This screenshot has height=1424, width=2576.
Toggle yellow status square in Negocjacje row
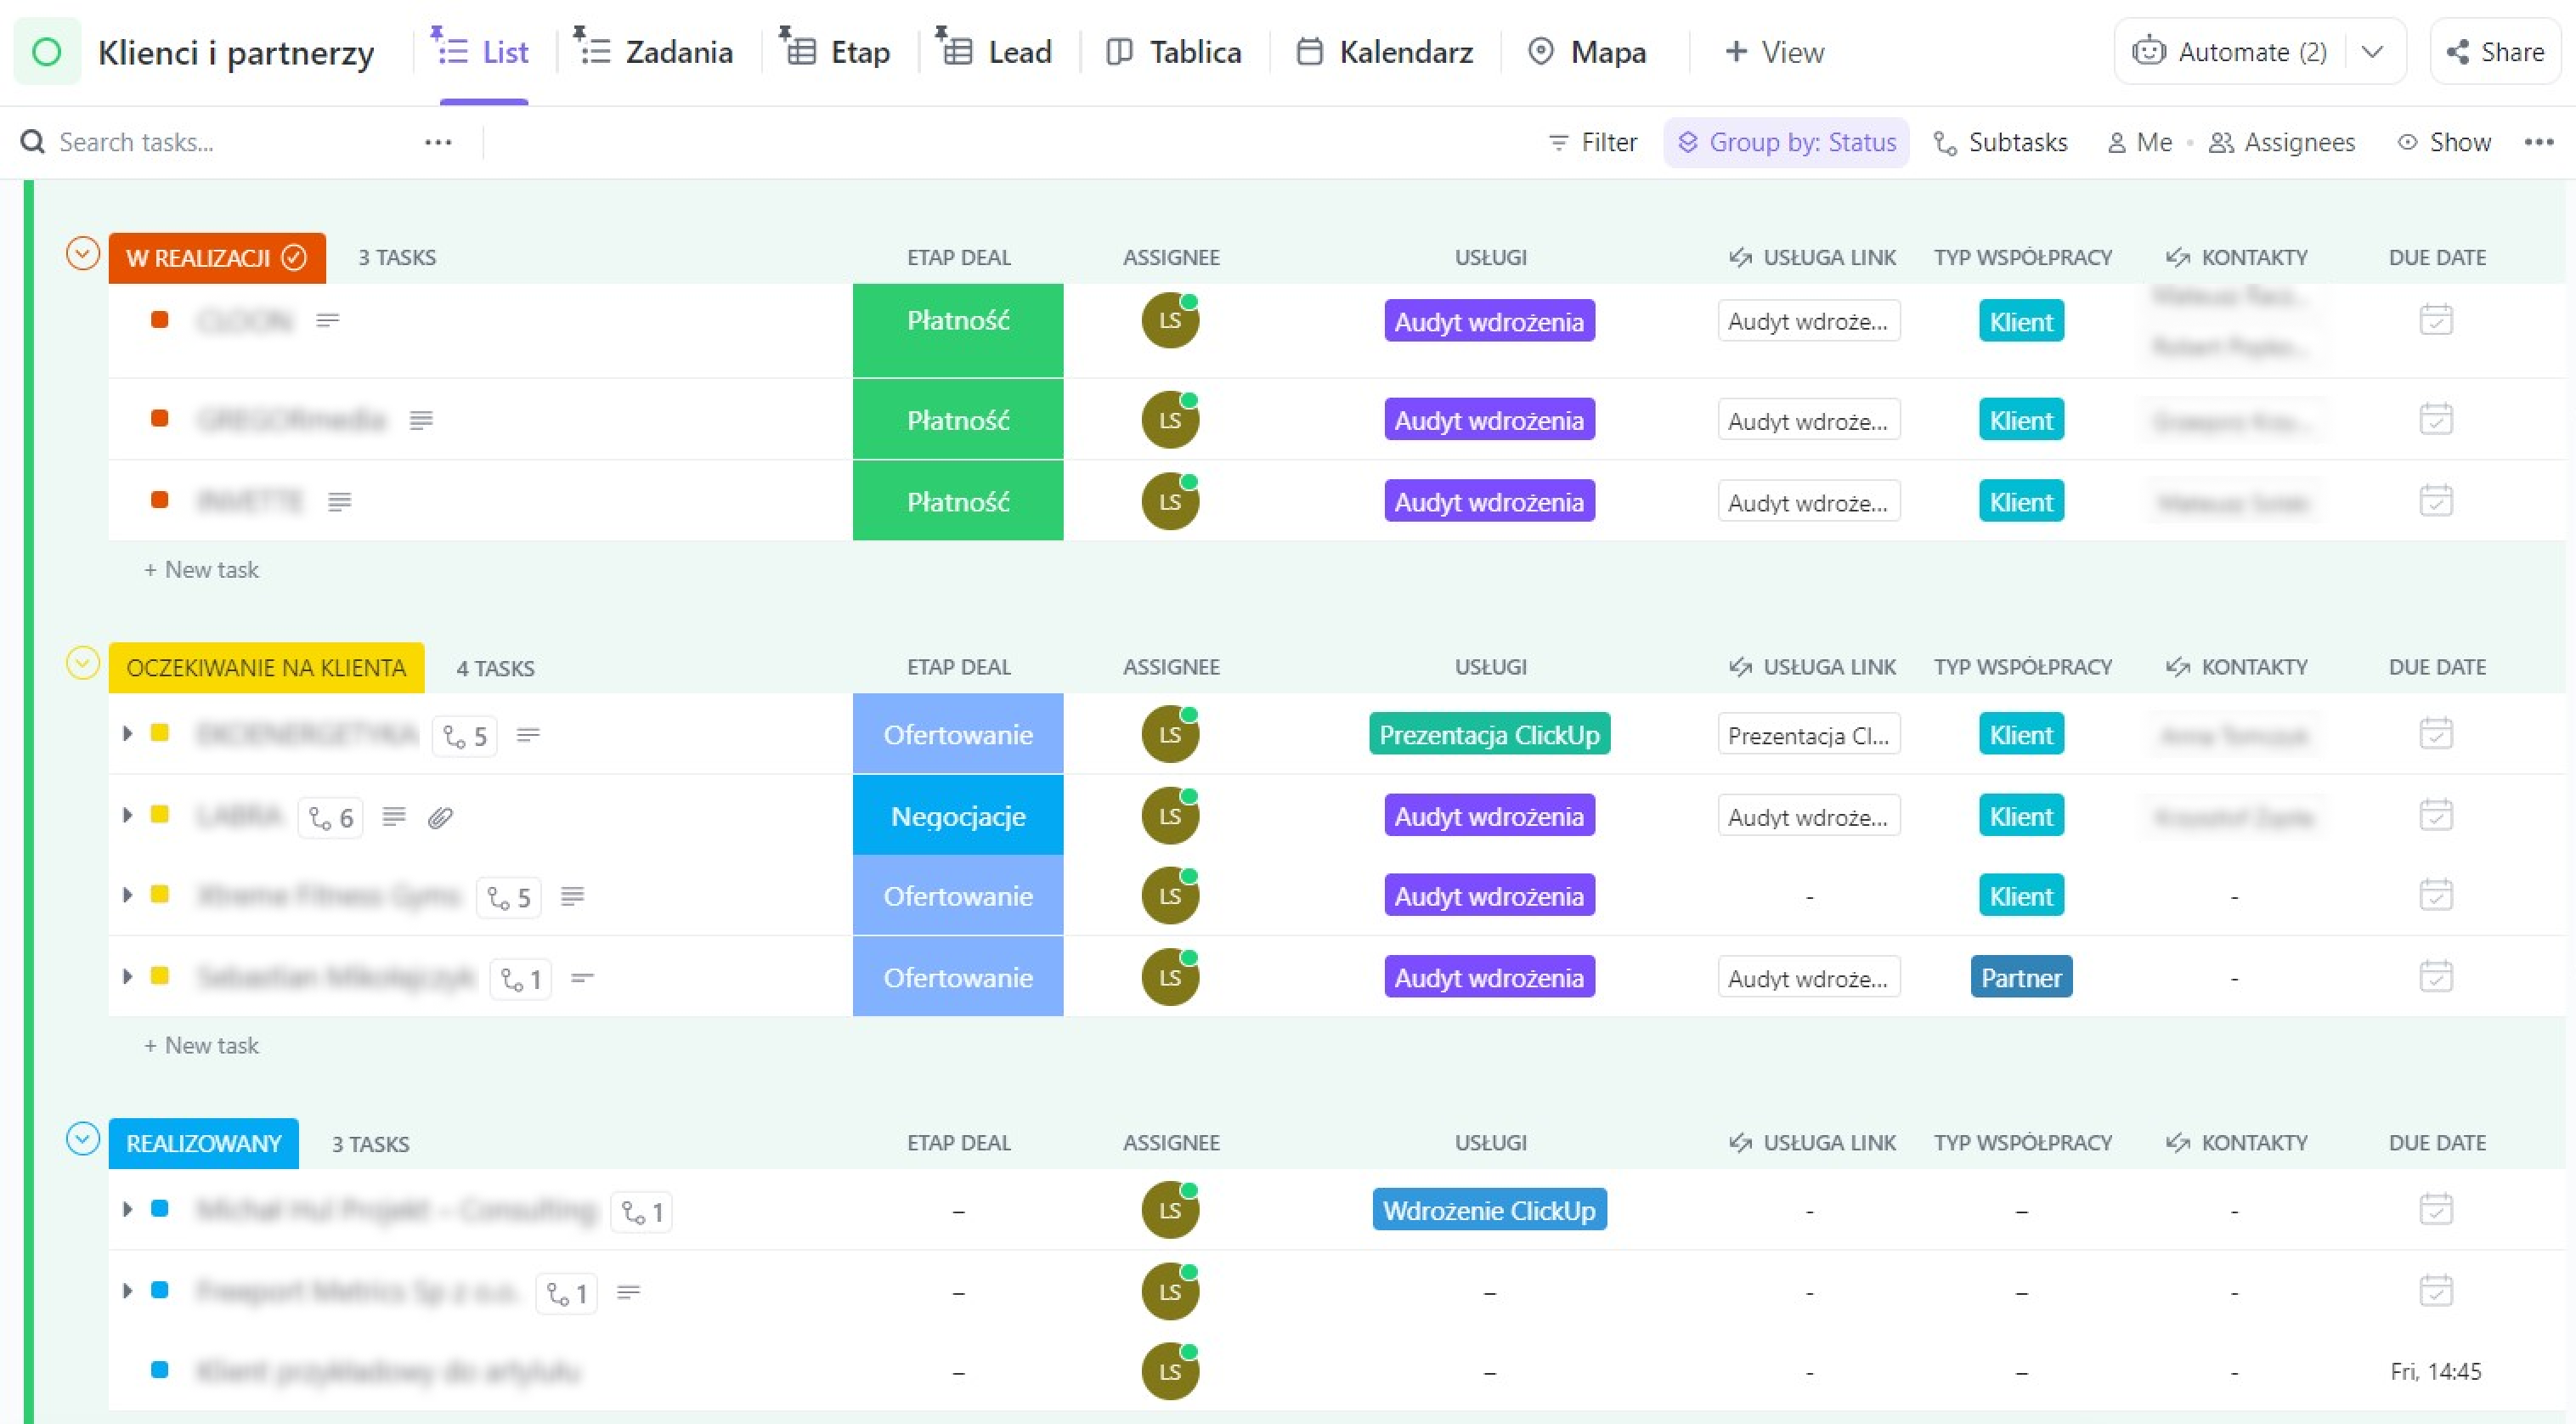pos(159,814)
